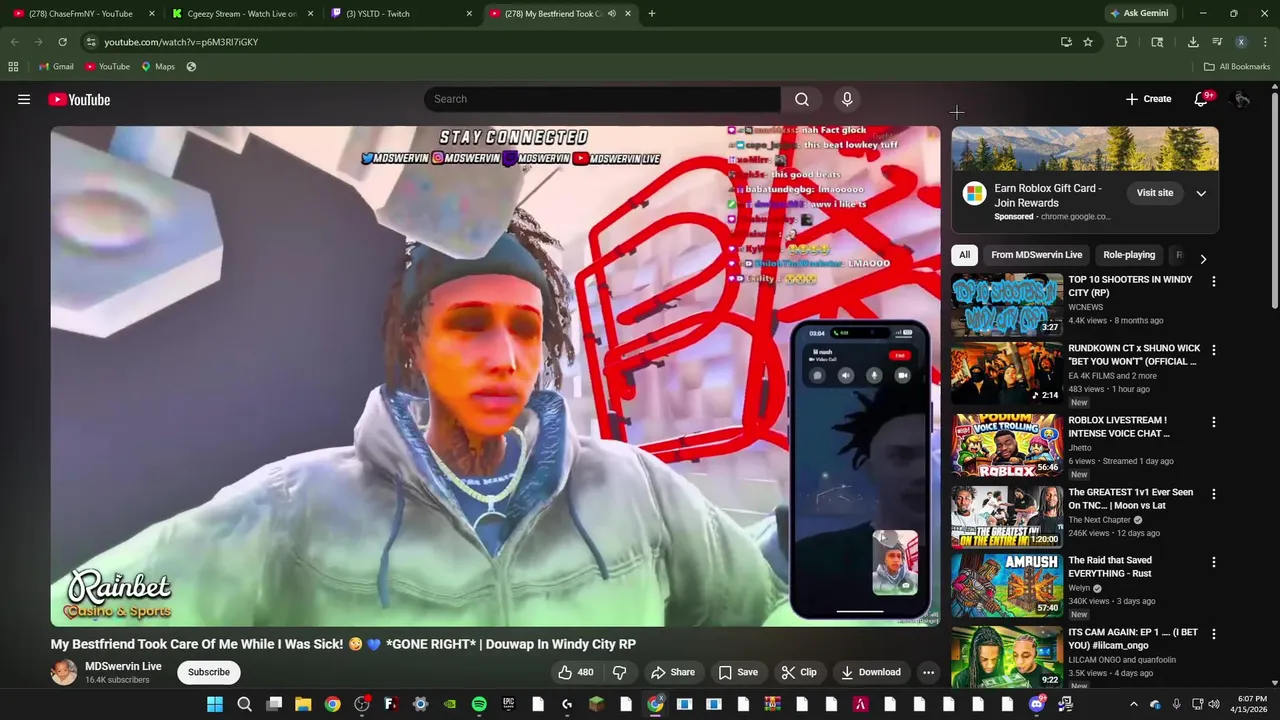Open Chrome extensions puzzle icon

click(1121, 42)
